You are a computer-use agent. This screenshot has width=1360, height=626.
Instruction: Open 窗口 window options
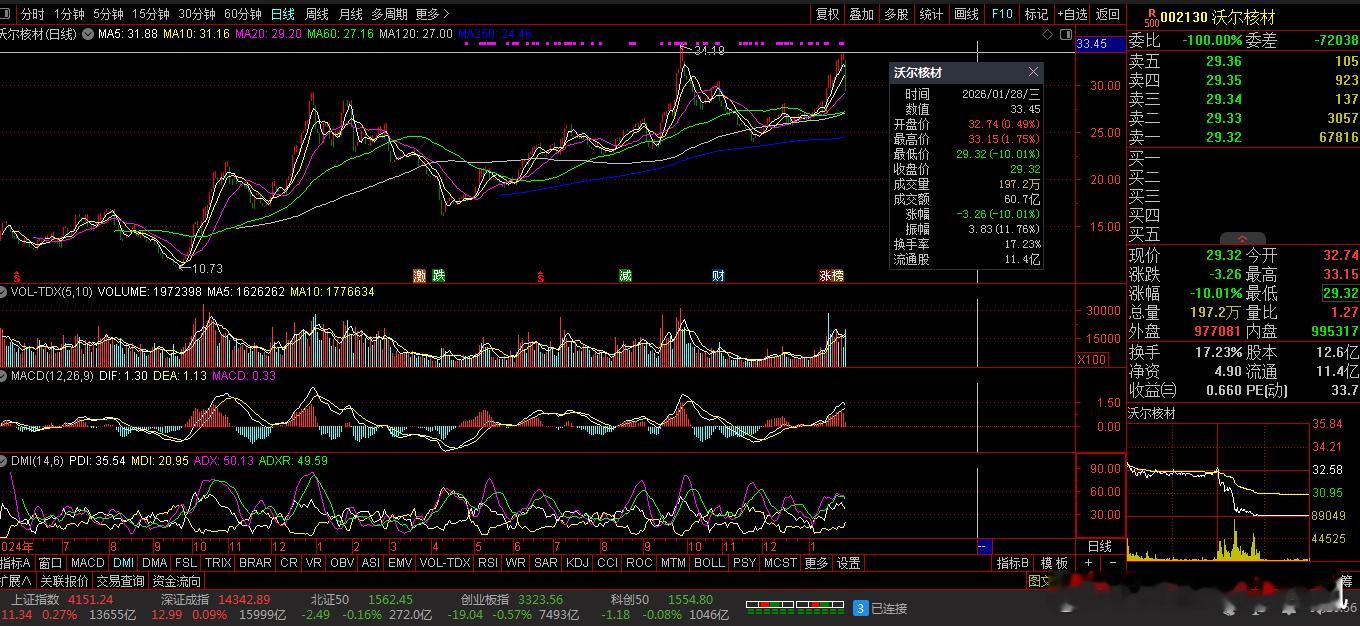(50, 563)
